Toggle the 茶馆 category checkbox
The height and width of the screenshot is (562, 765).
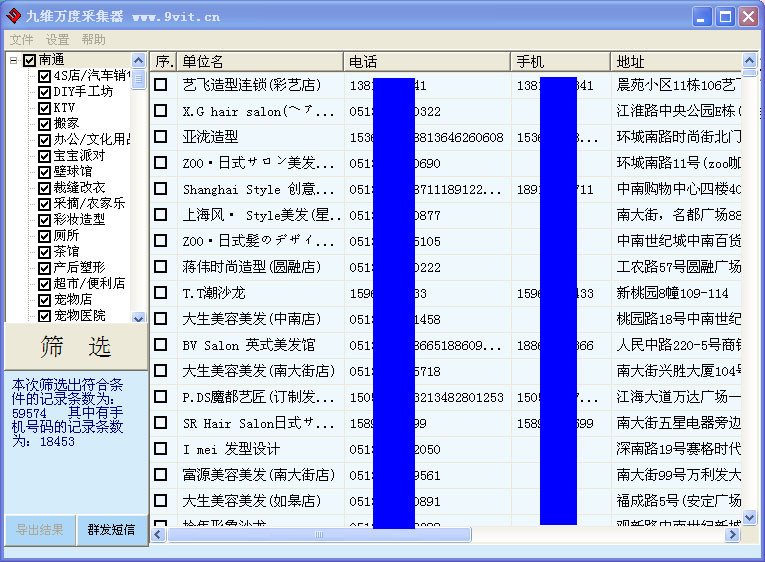point(44,252)
